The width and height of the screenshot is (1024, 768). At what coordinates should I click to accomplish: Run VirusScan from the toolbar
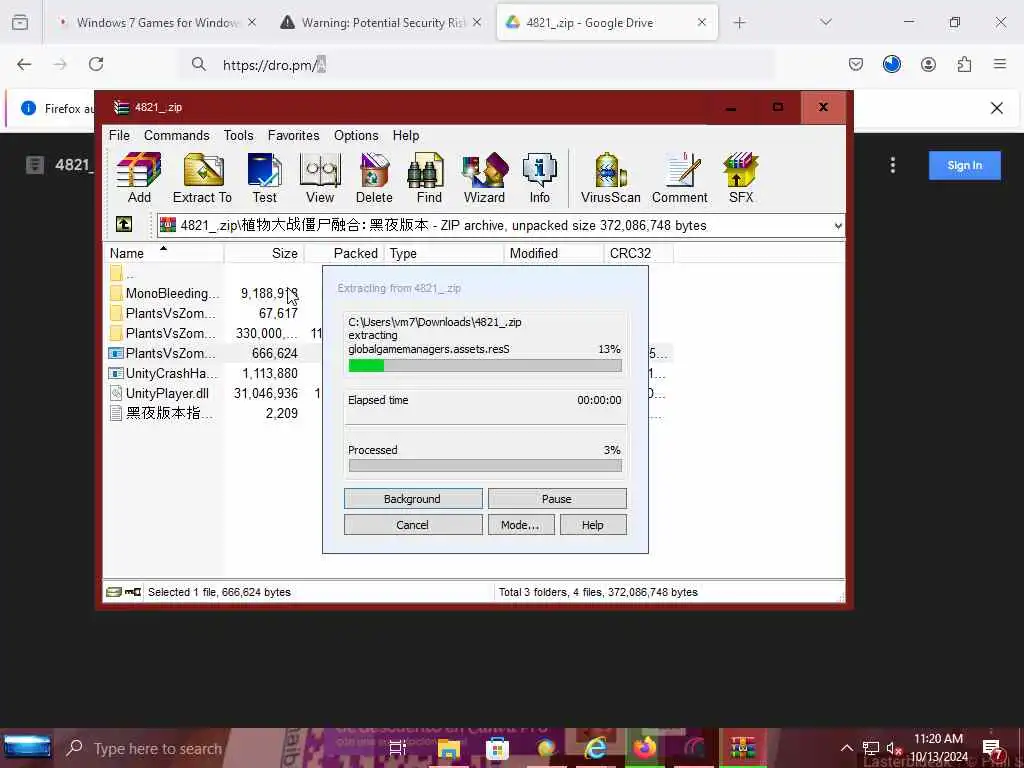[x=611, y=178]
